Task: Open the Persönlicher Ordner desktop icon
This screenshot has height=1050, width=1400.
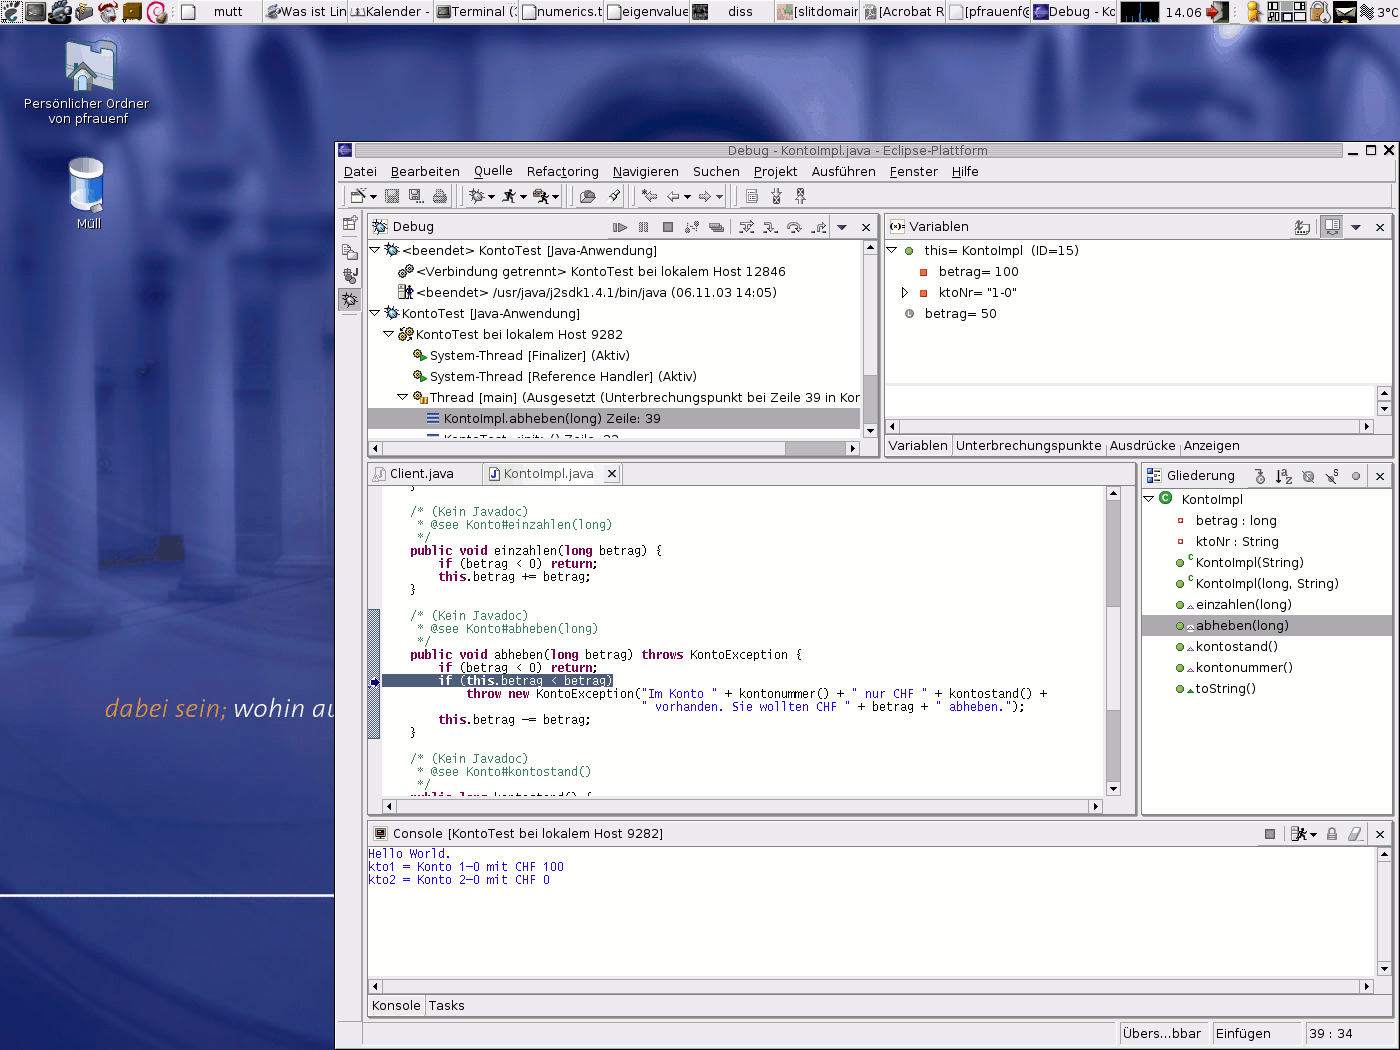Action: (87, 68)
